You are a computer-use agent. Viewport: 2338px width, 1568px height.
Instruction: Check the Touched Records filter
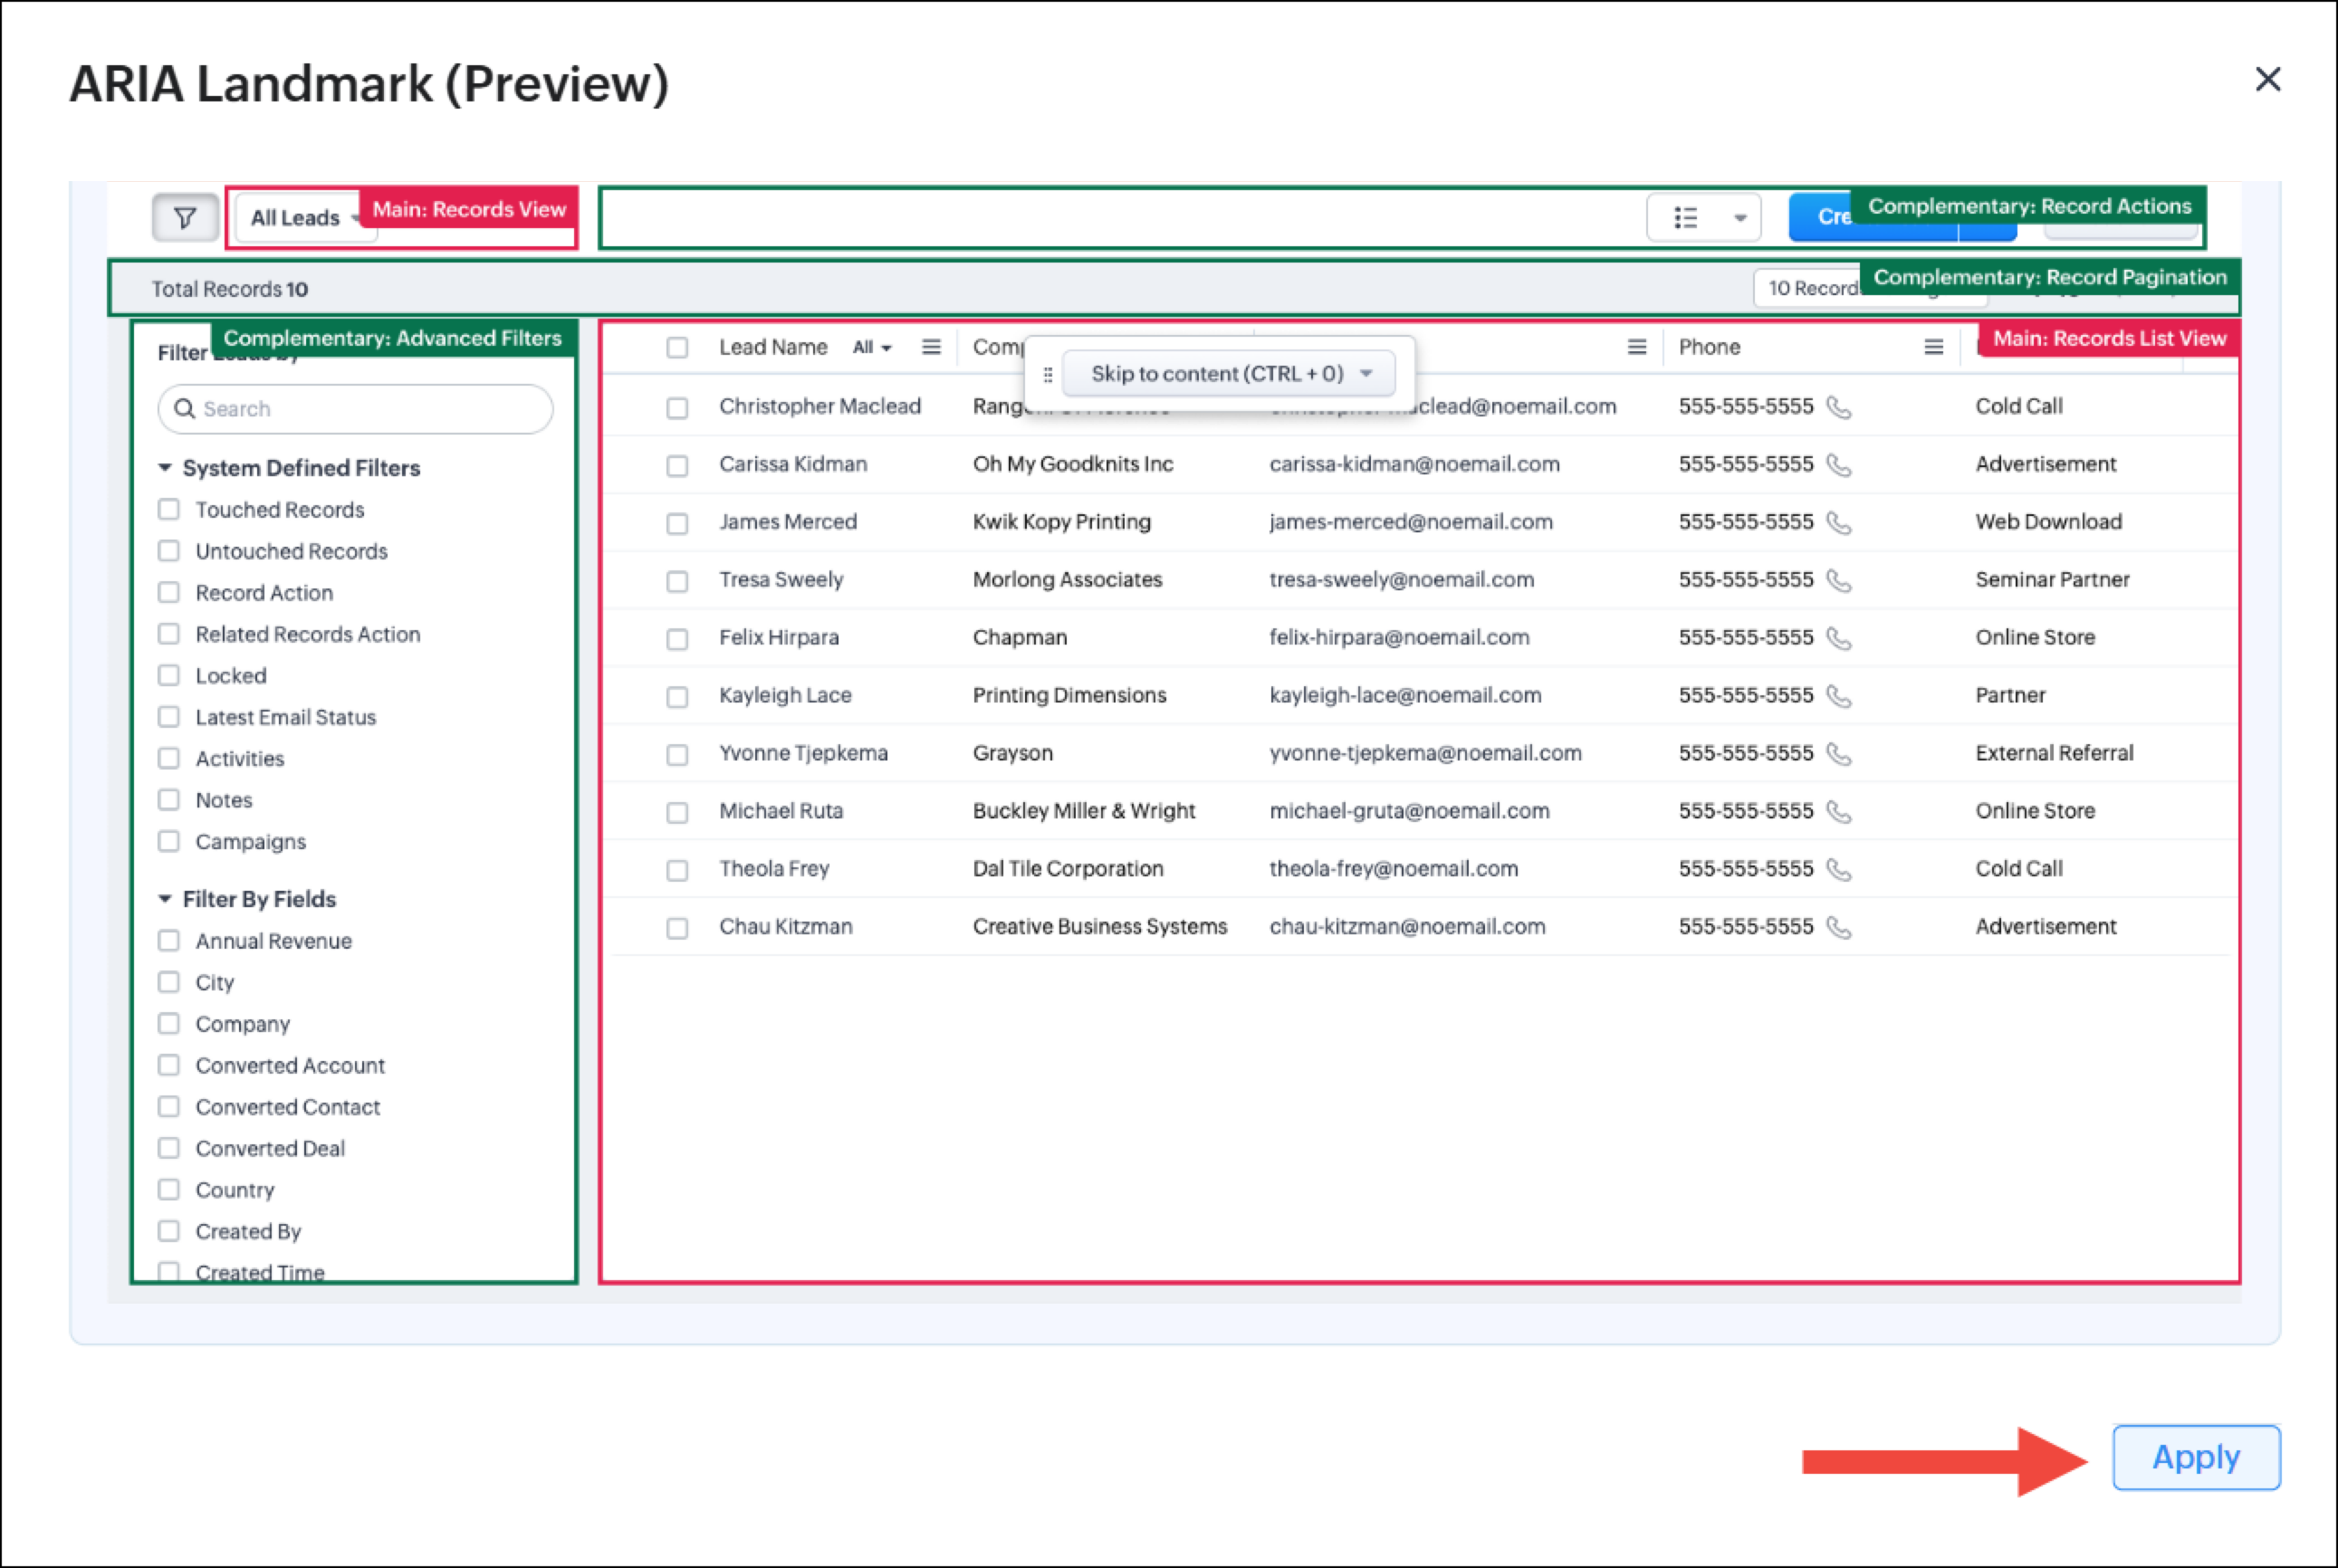pyautogui.click(x=169, y=510)
